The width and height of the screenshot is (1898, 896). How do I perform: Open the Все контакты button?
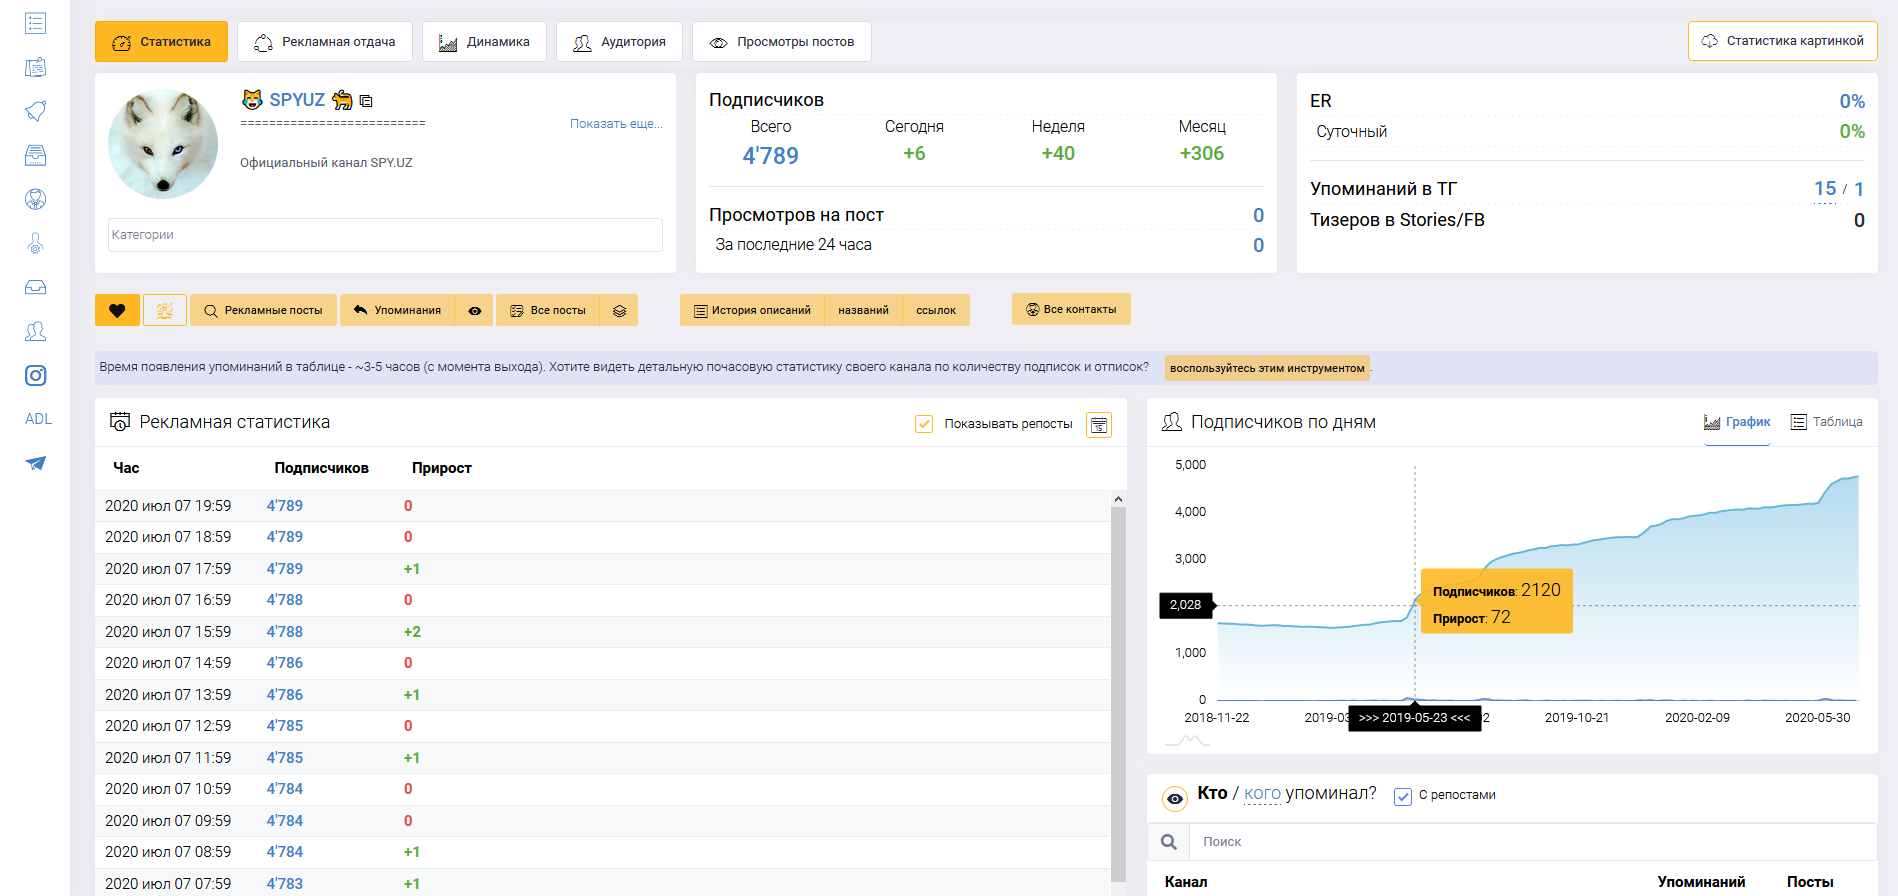(1071, 309)
